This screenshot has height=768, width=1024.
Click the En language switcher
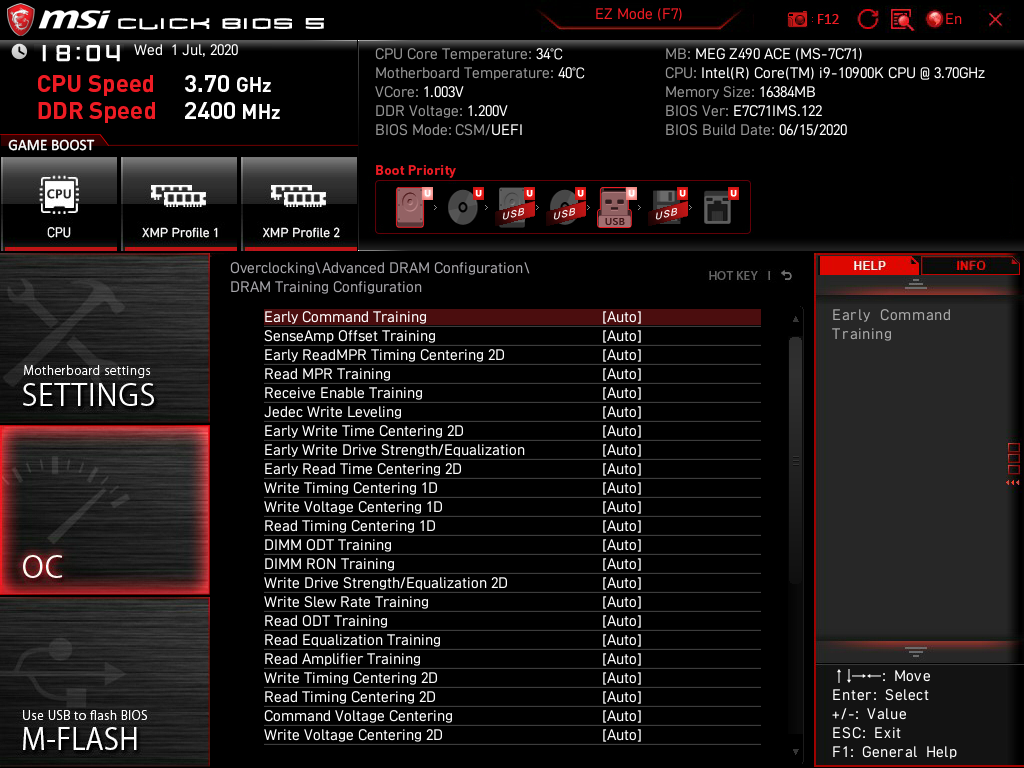point(944,19)
